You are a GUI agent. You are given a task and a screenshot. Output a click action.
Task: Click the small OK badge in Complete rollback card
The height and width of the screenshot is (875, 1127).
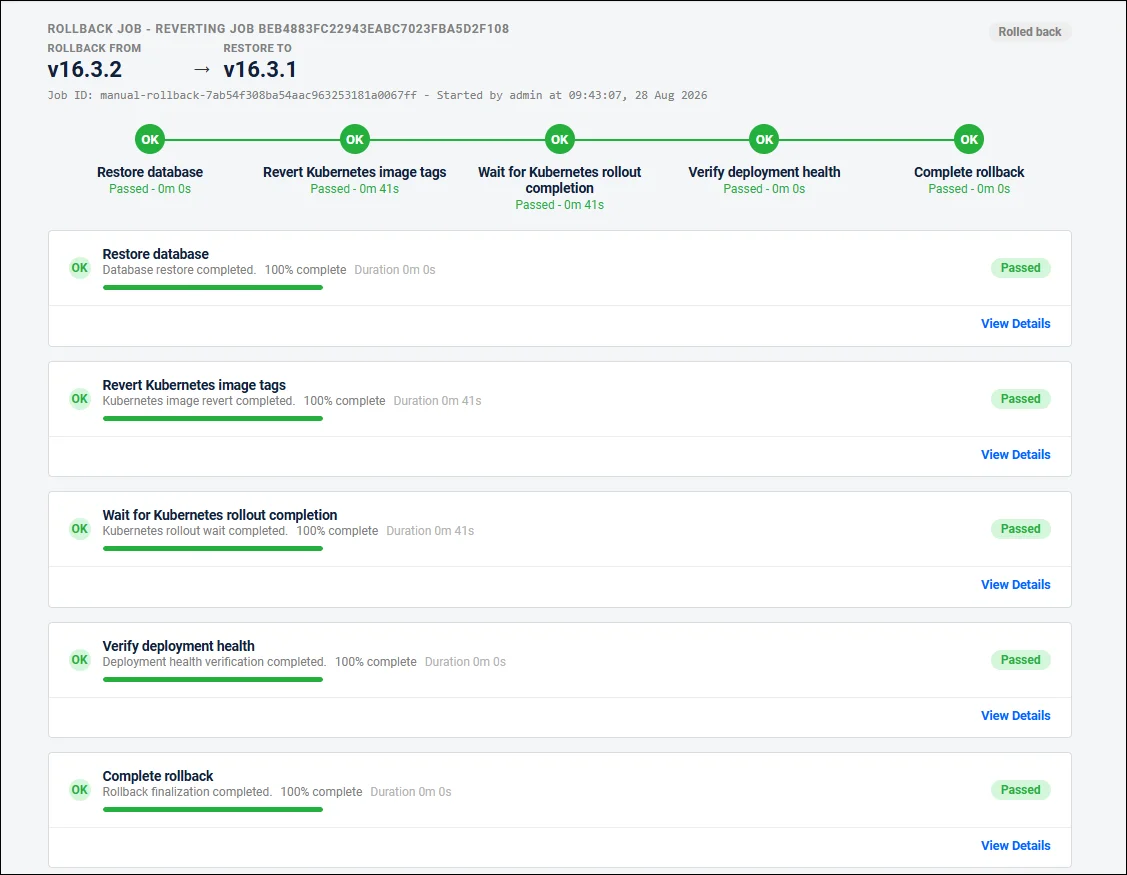[80, 790]
